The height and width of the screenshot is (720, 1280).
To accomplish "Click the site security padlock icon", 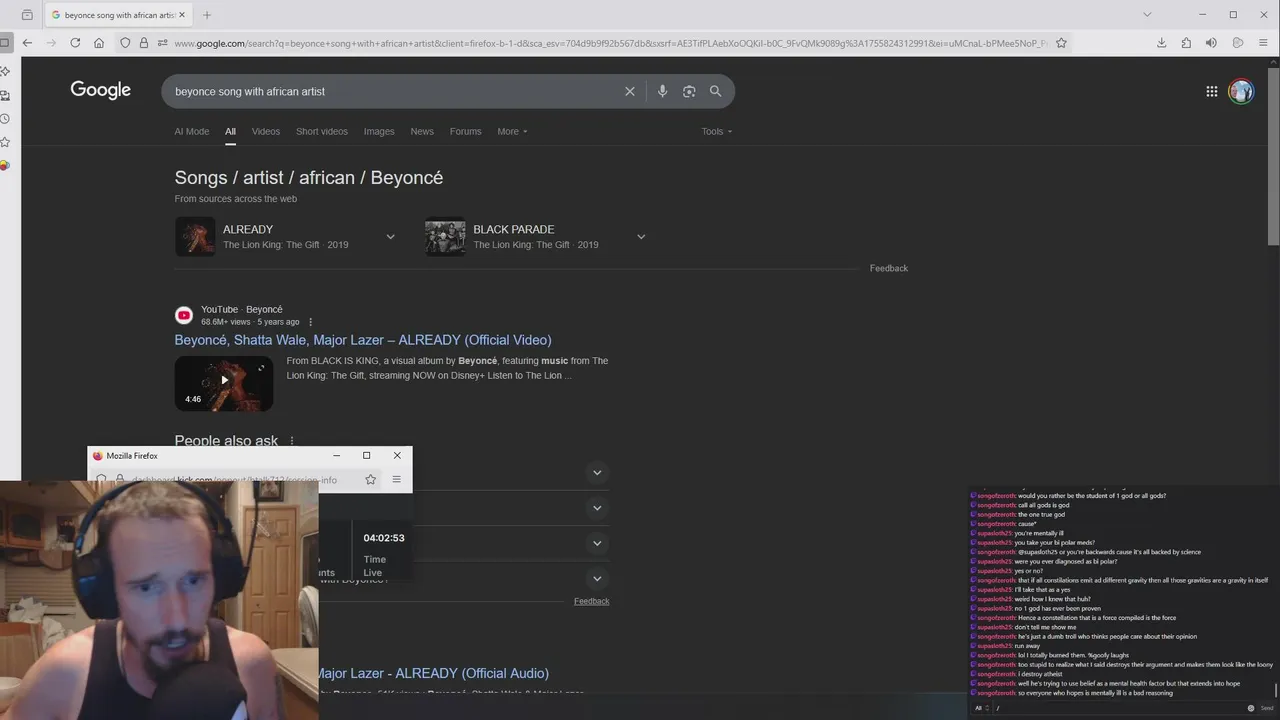I will 144,43.
